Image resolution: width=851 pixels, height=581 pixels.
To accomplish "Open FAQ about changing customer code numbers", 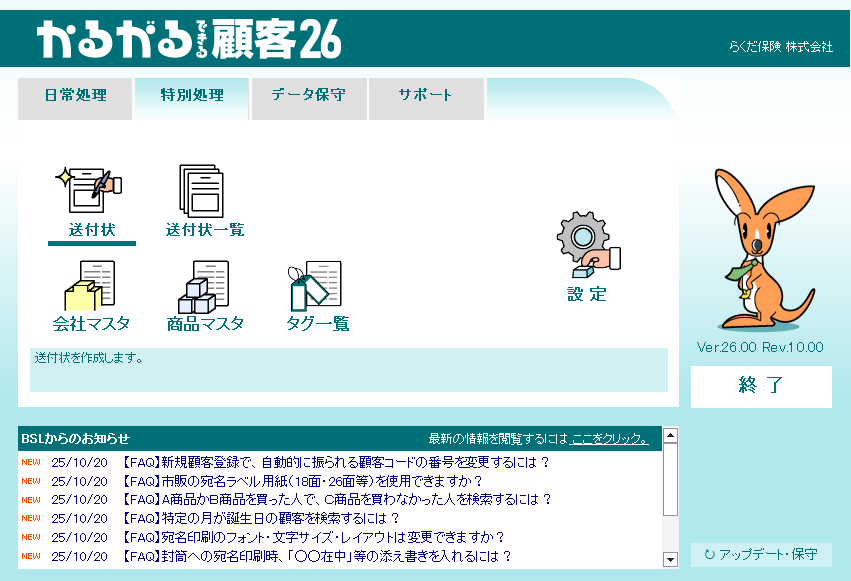I will tap(336, 462).
